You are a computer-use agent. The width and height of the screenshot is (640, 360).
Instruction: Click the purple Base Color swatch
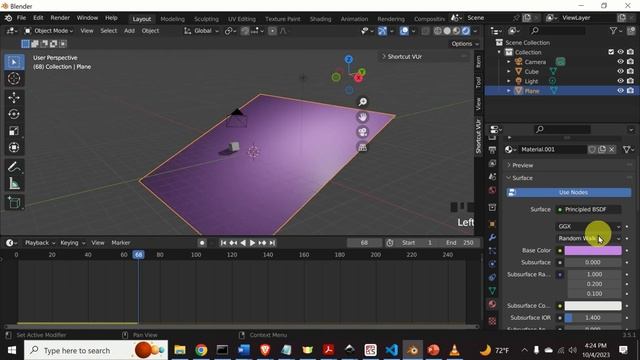[593, 251]
